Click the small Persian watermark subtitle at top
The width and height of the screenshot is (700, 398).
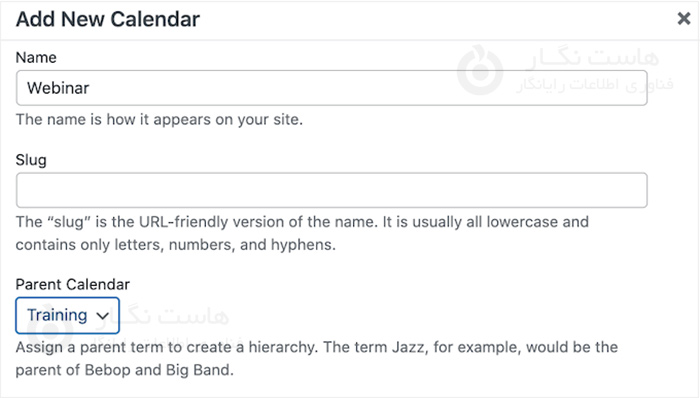coord(595,84)
